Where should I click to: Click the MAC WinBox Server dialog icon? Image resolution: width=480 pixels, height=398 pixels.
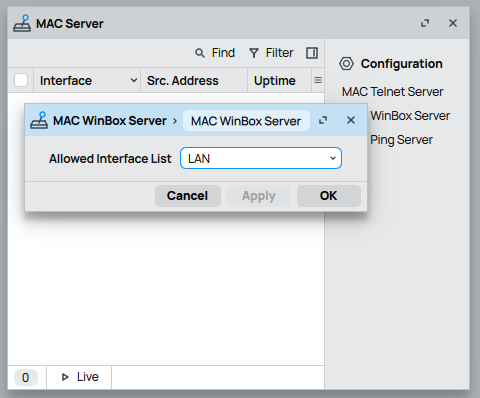coord(39,120)
